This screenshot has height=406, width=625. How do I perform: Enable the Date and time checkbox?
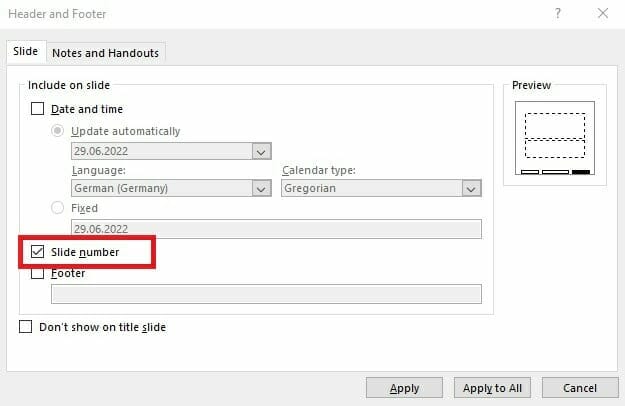38,109
